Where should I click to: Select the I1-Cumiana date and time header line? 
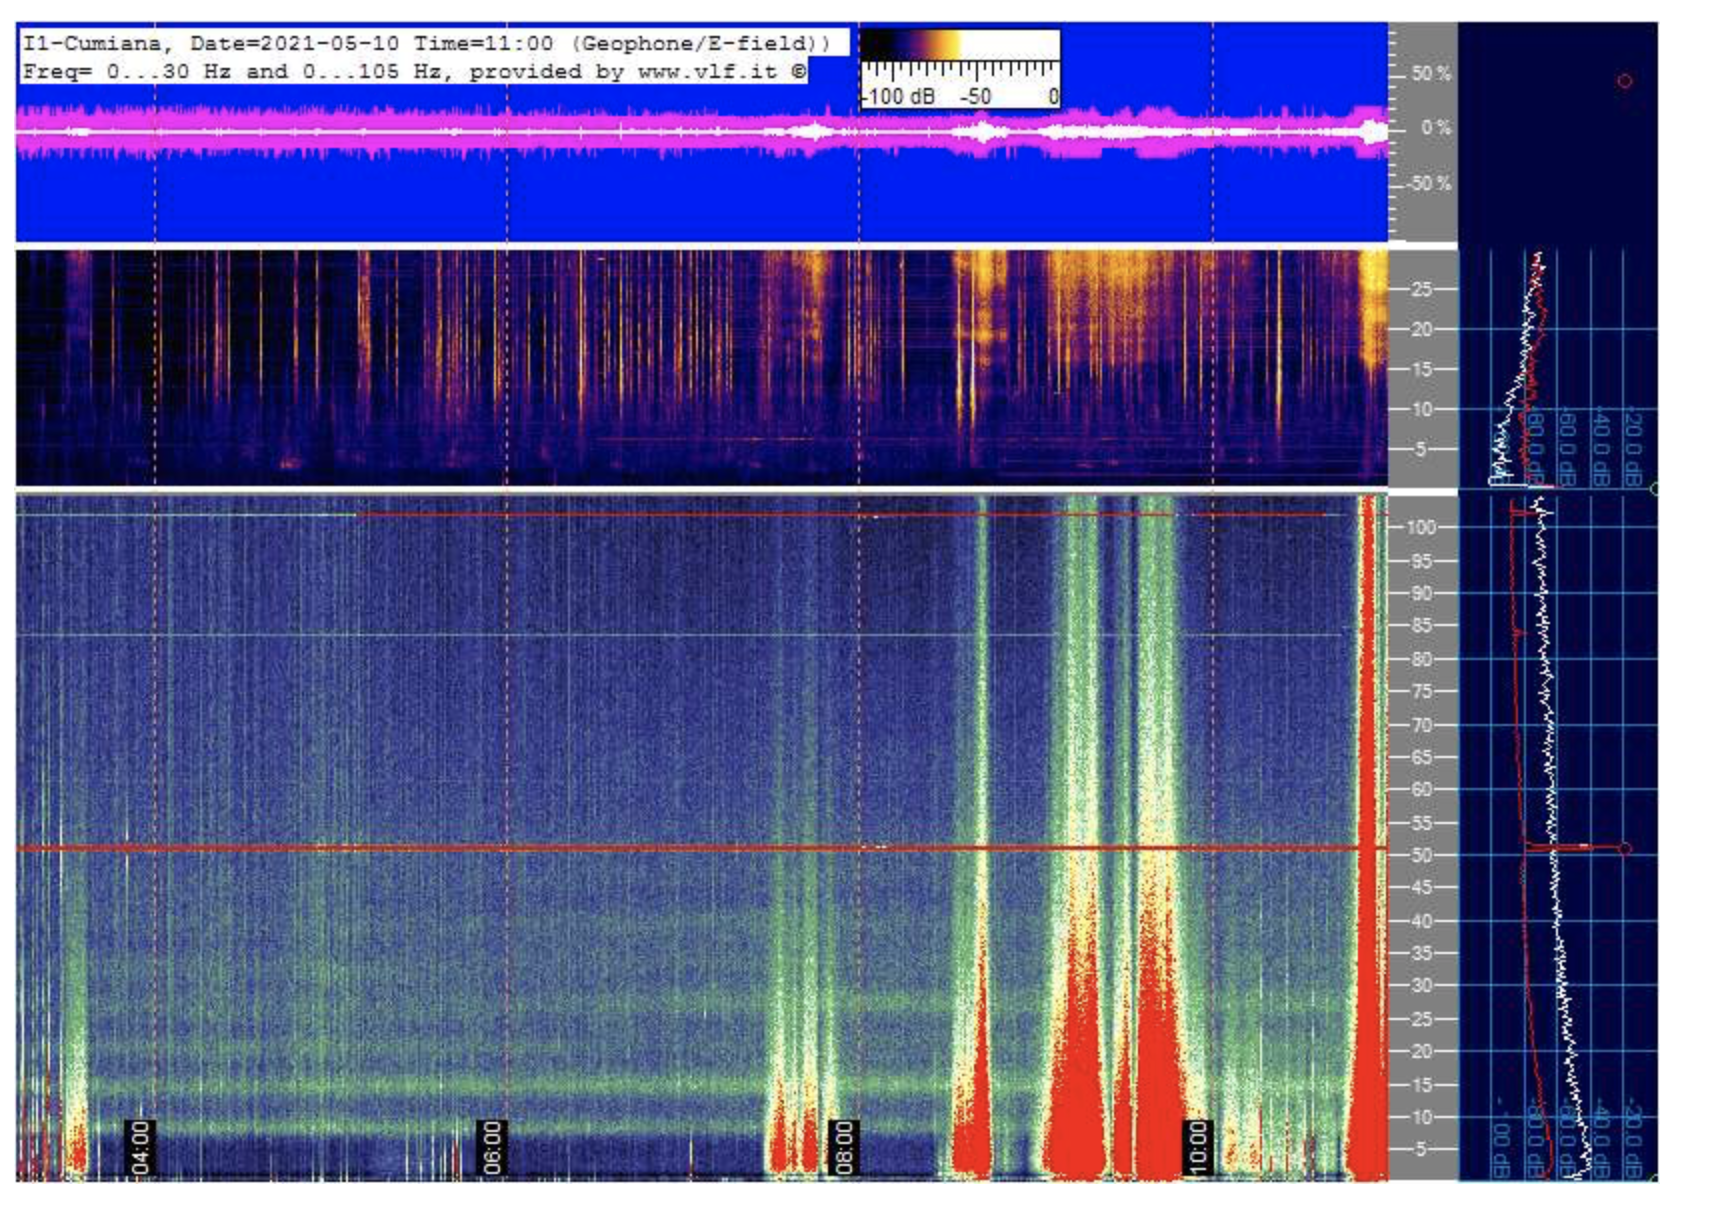click(x=427, y=43)
